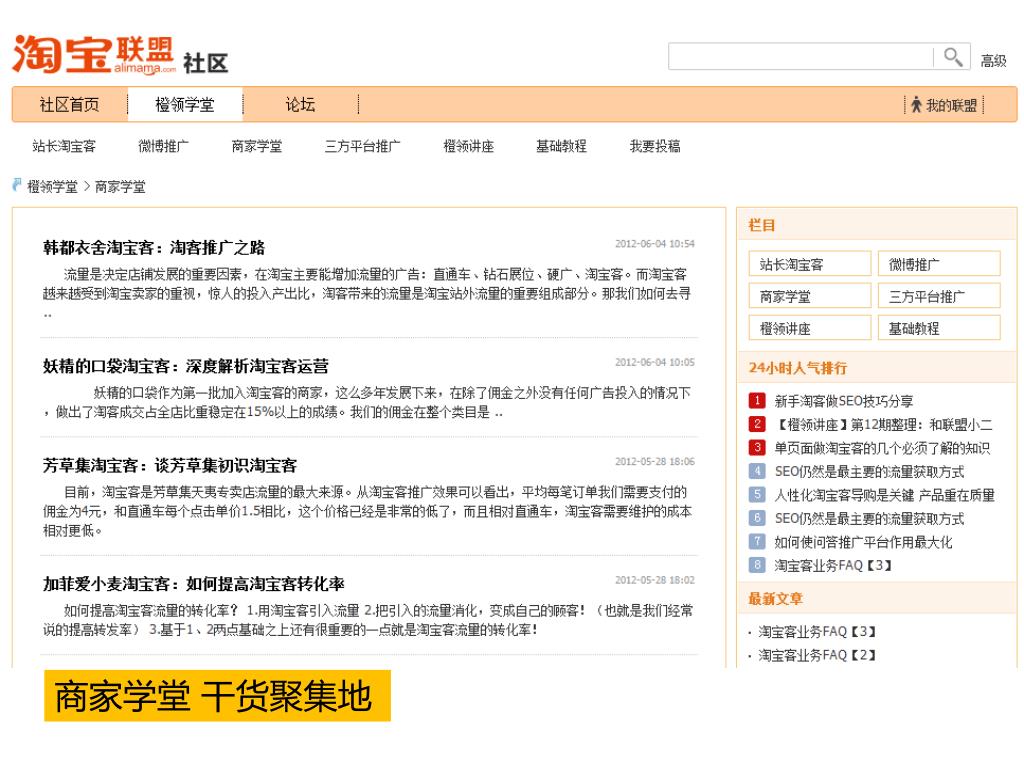Click the timestamp 2012-05-28 18:02
The width and height of the screenshot is (1024, 768).
(654, 580)
